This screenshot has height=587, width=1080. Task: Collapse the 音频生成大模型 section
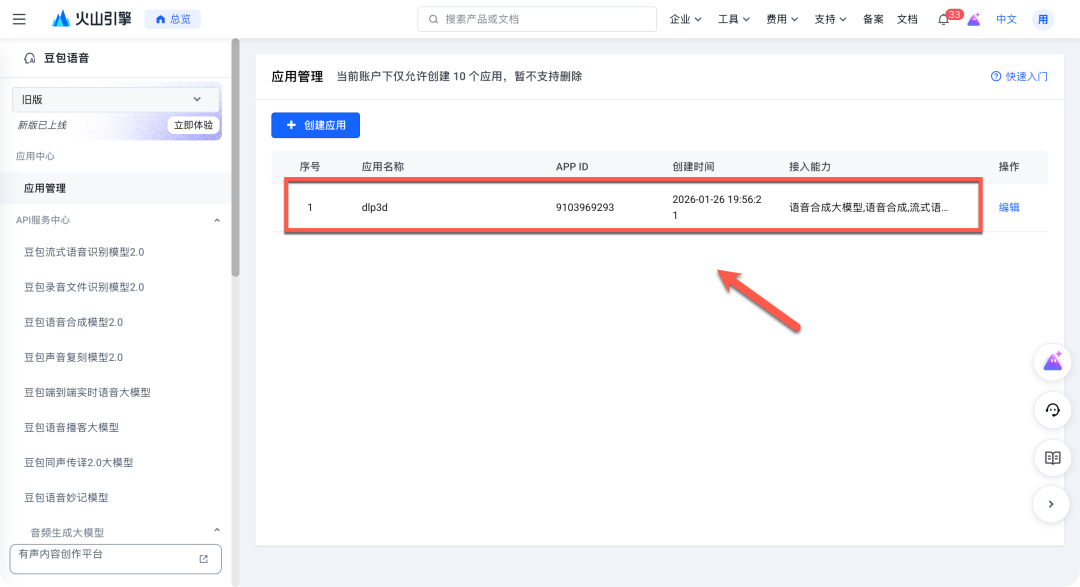pyautogui.click(x=217, y=531)
